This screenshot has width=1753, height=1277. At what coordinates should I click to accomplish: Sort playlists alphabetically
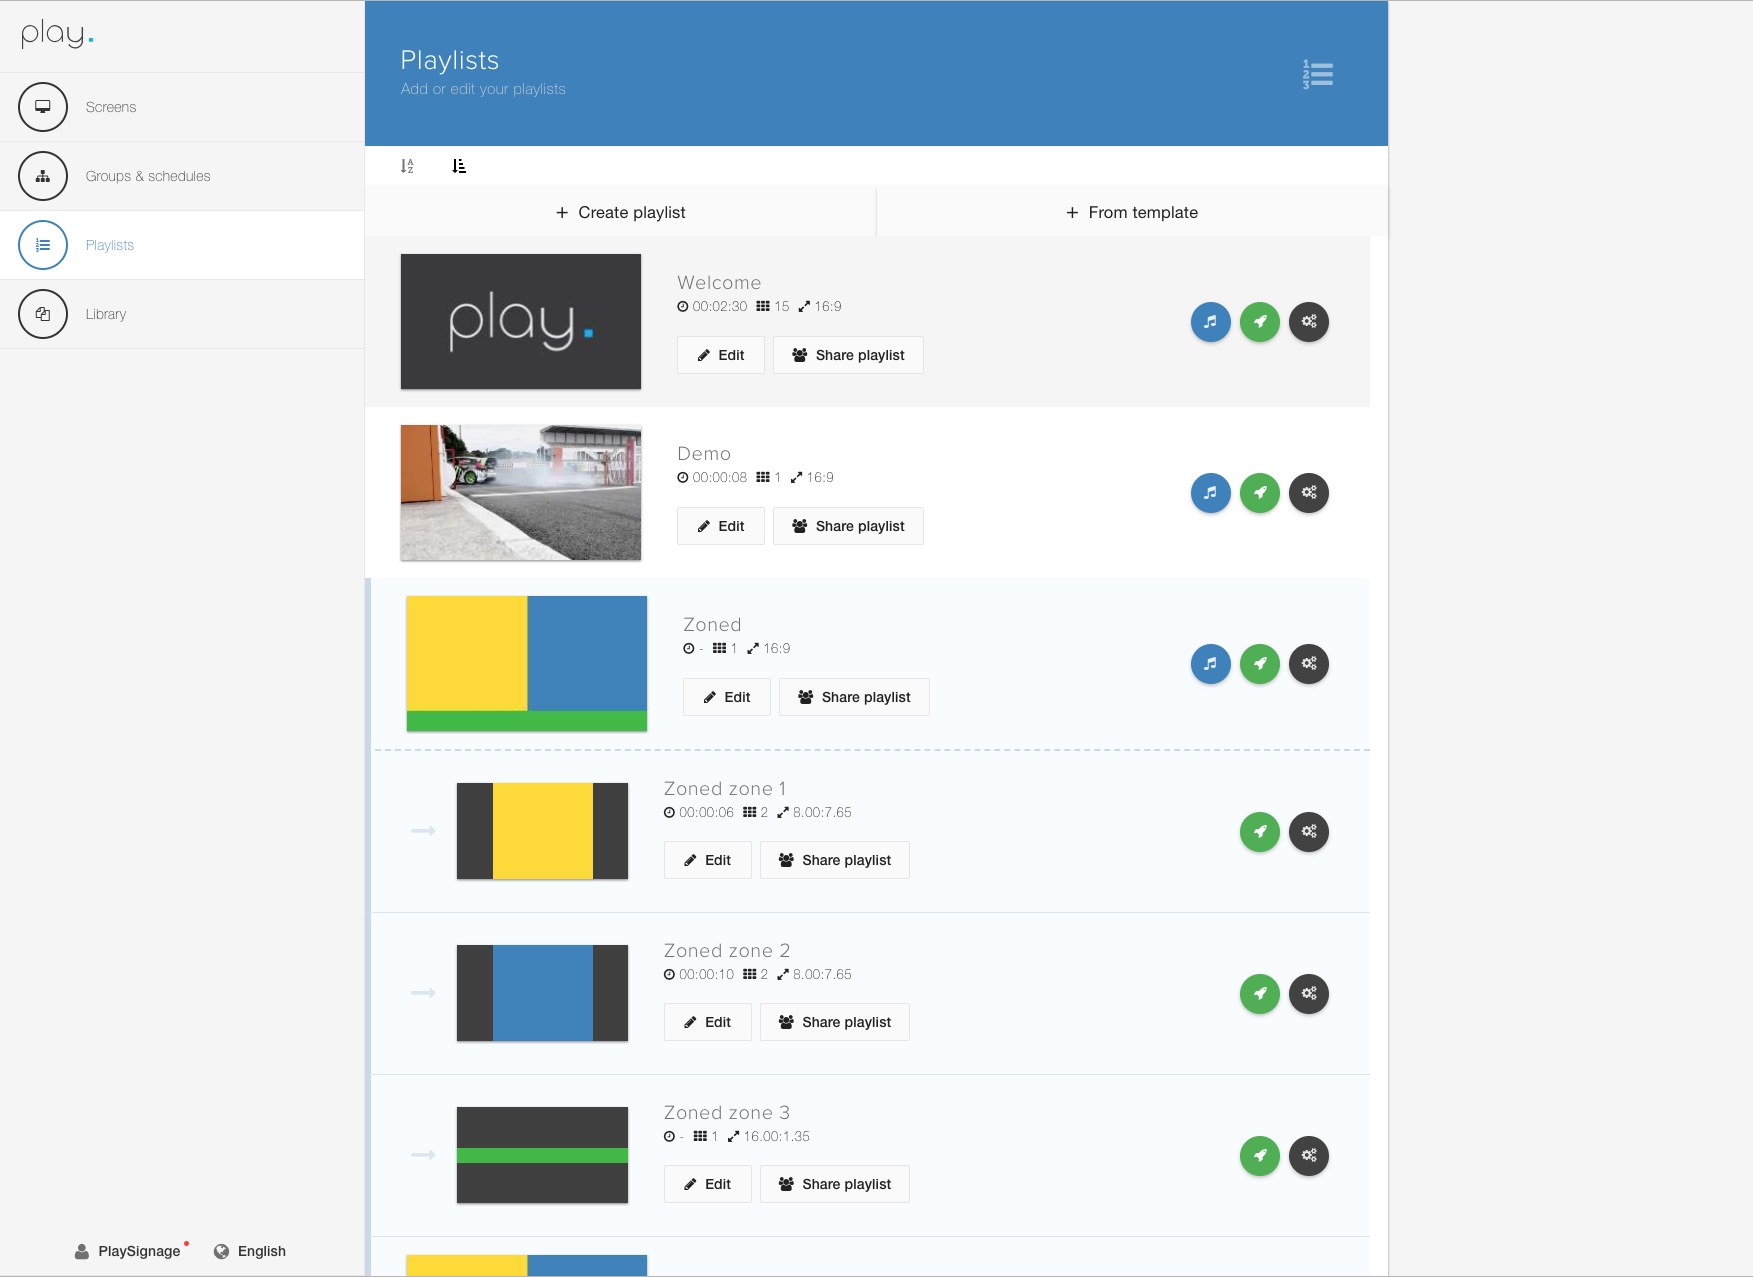(406, 165)
